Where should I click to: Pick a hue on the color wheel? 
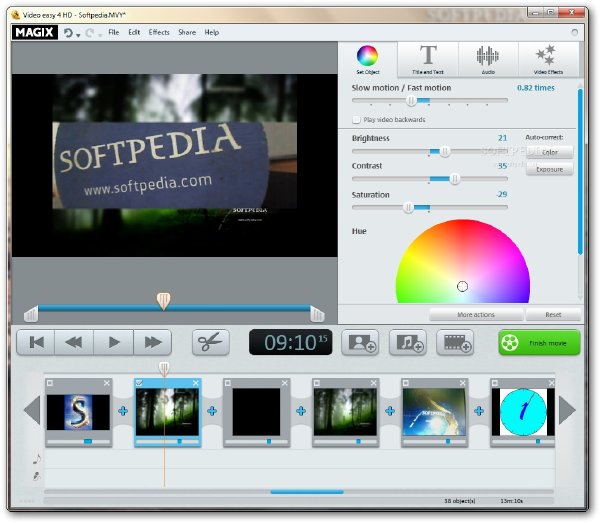coord(463,261)
